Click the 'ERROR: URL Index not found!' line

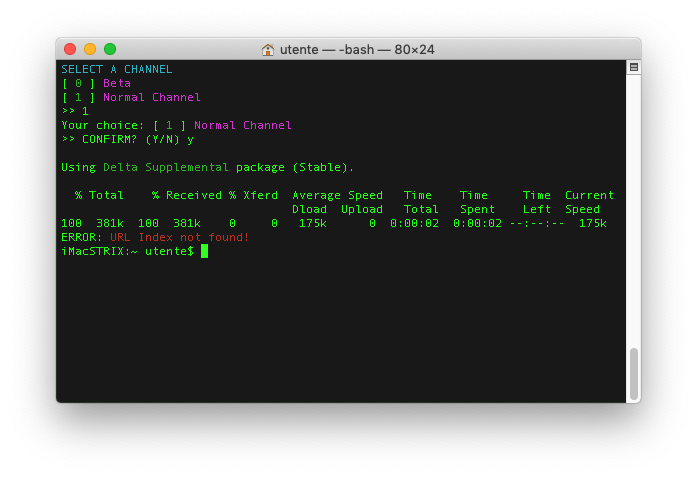point(155,237)
